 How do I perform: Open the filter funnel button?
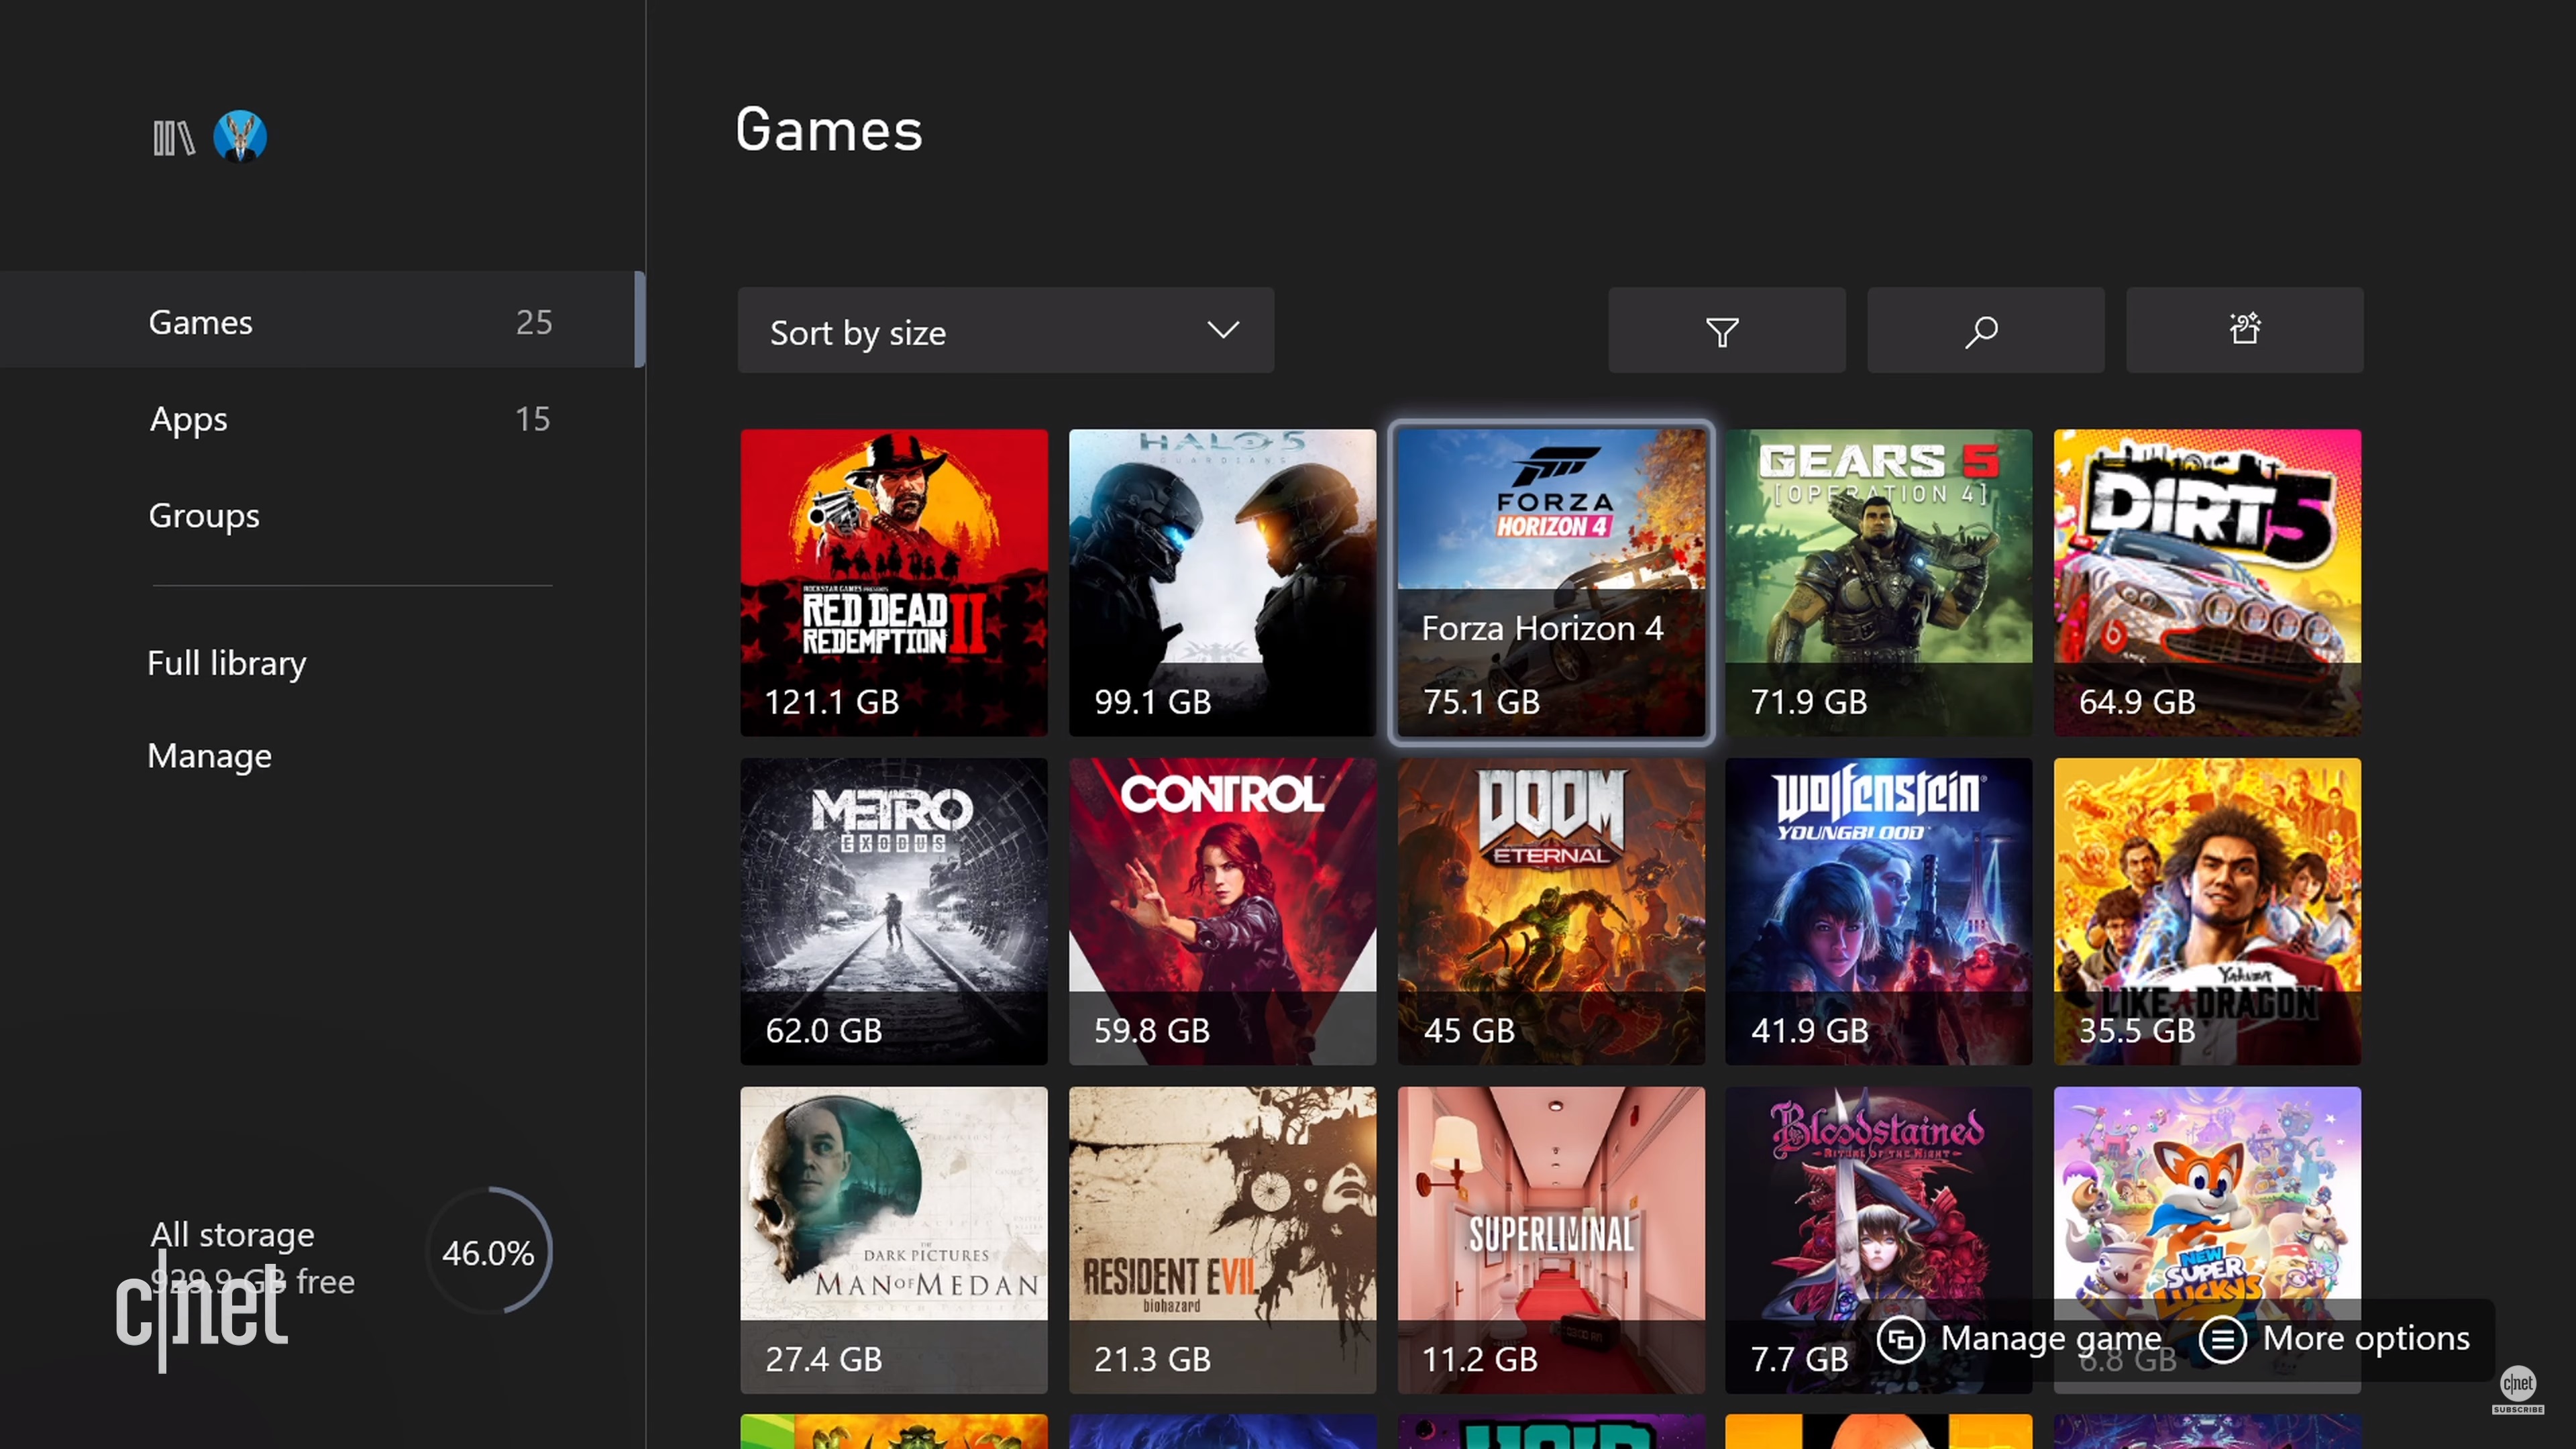[x=1726, y=331]
